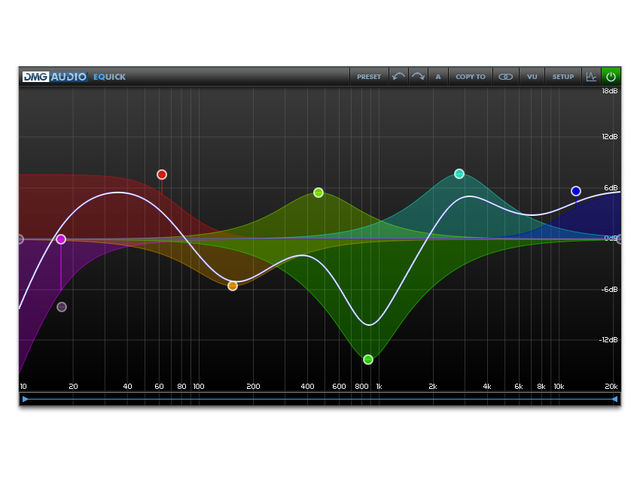The image size is (640, 480).
Task: Click the redo arrow icon
Action: (x=418, y=77)
